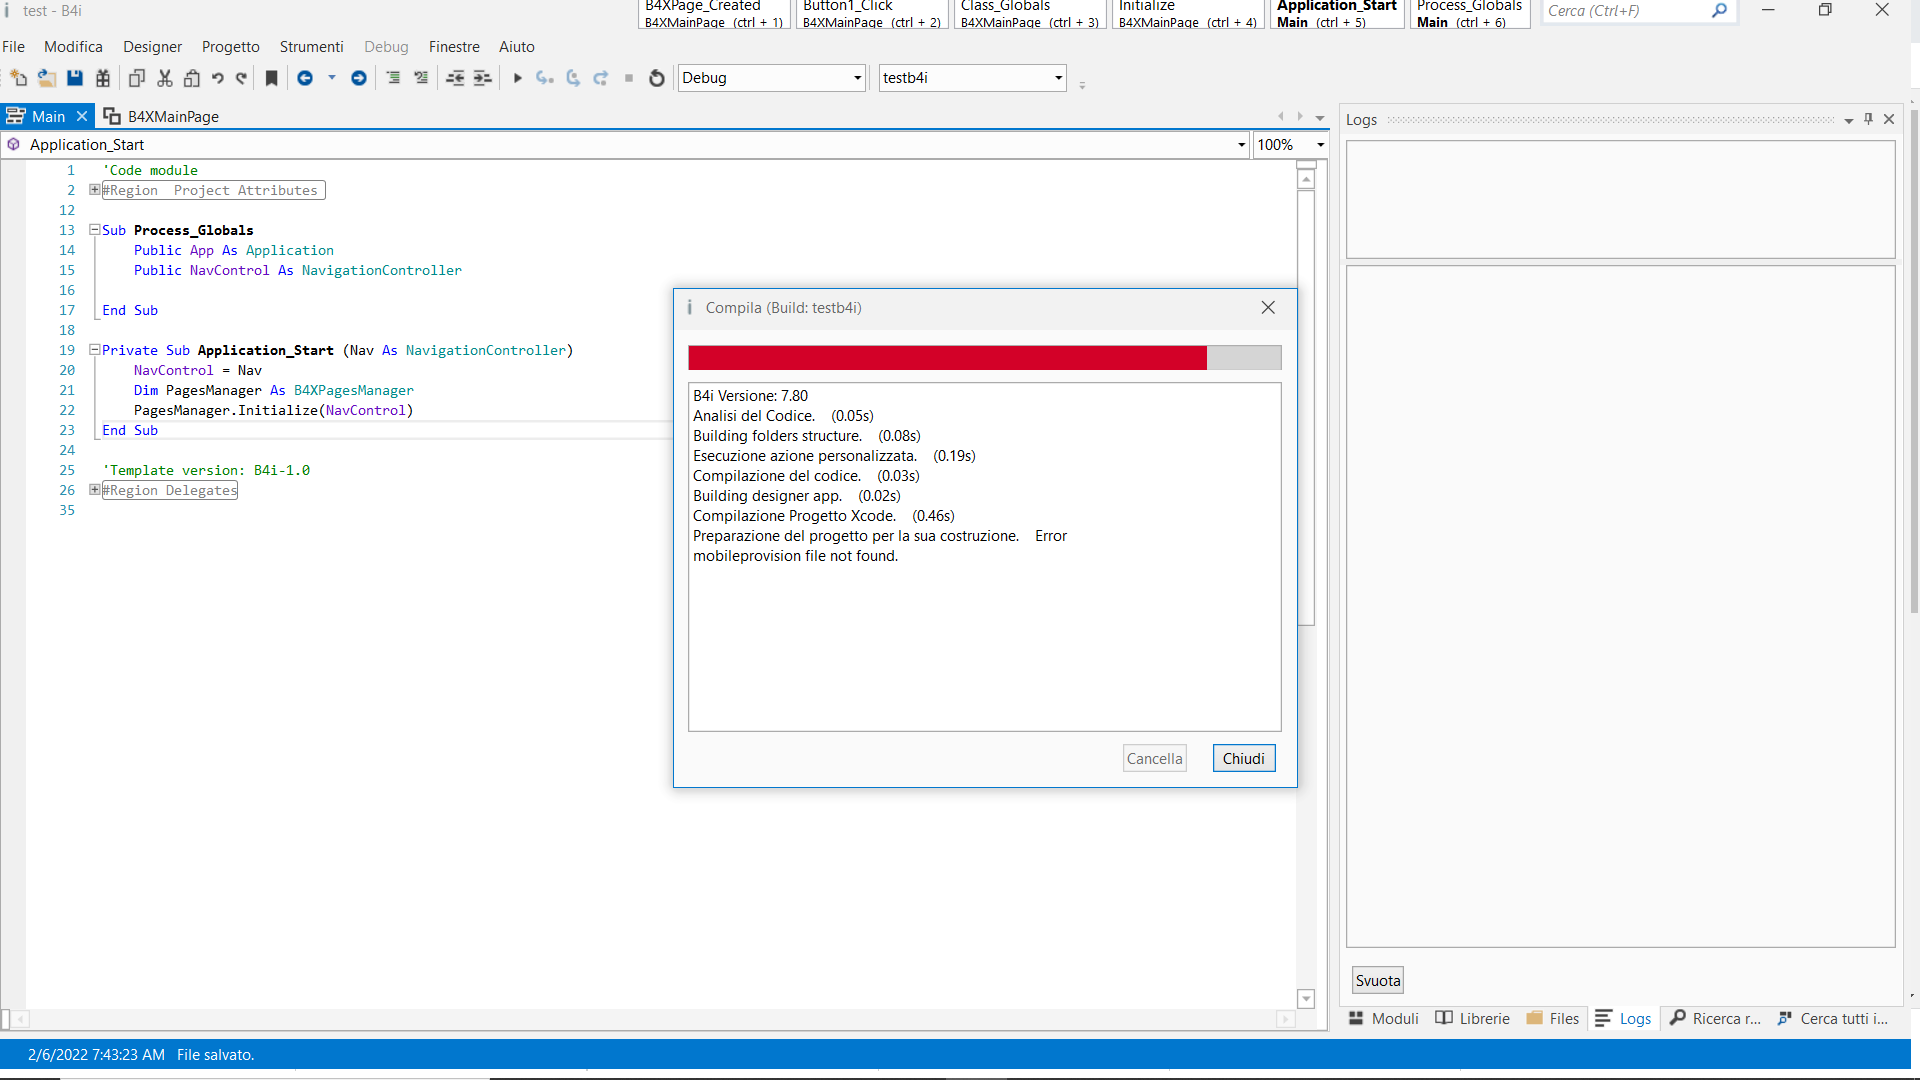Click the Restart circular arrow icon

click(657, 78)
